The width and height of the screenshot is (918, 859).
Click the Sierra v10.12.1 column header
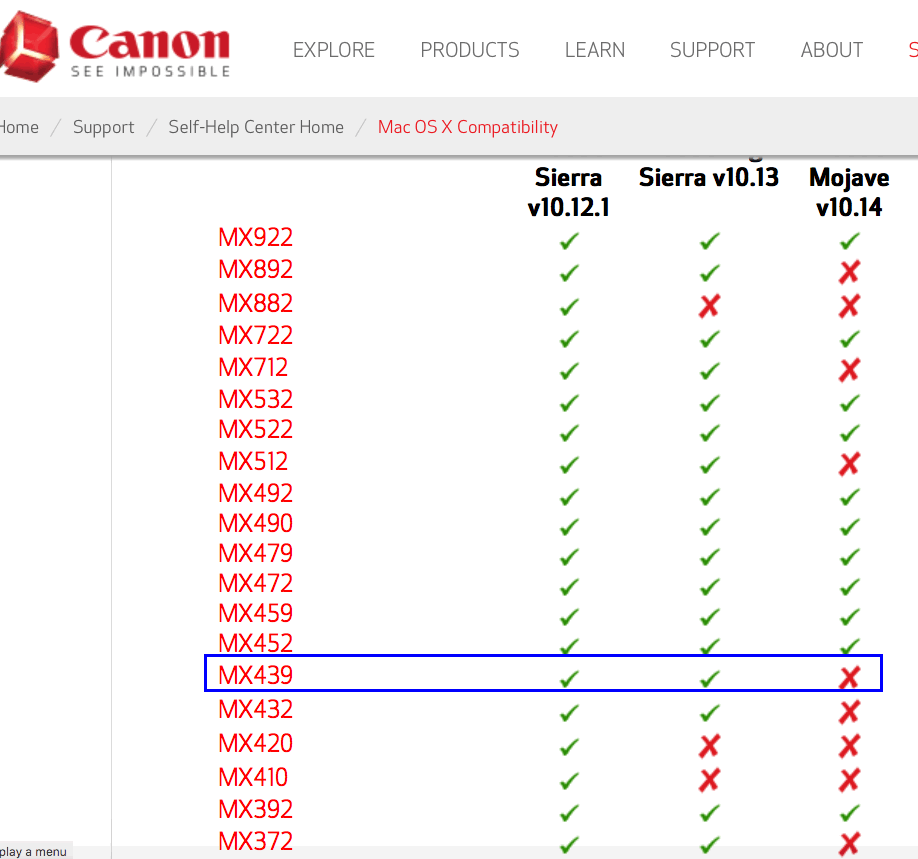tap(568, 193)
